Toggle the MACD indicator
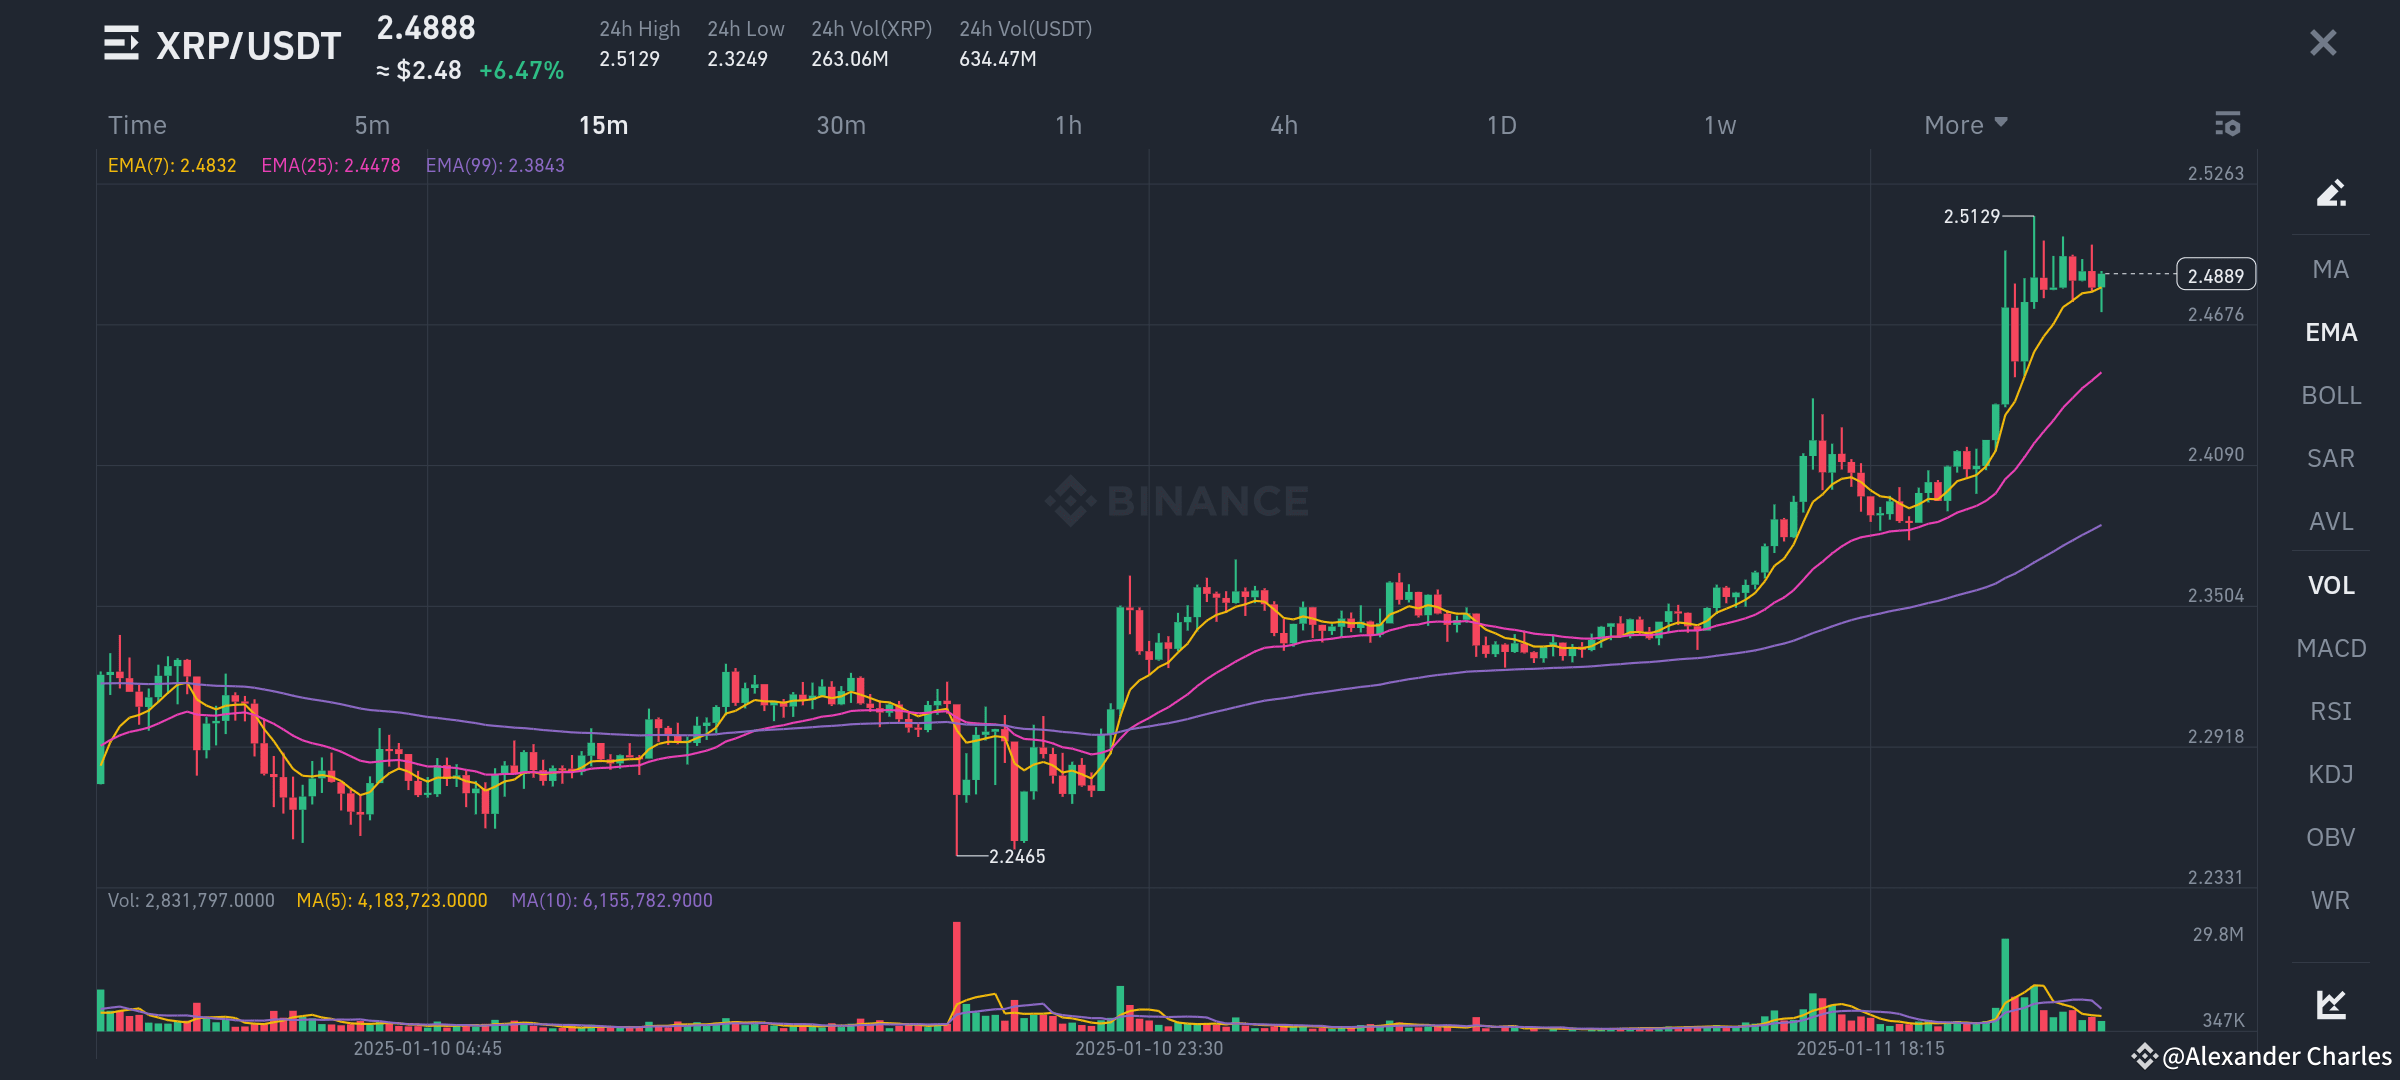 (2330, 648)
